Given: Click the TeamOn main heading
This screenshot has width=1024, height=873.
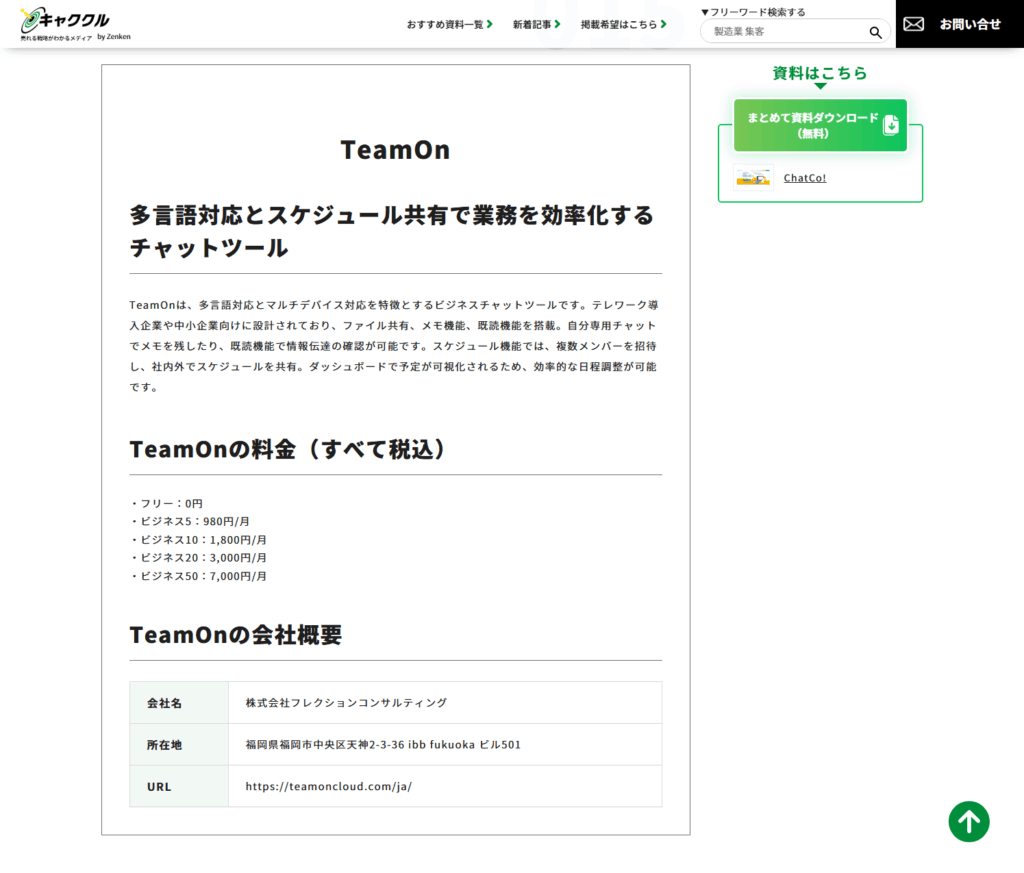Looking at the screenshot, I should coord(395,150).
